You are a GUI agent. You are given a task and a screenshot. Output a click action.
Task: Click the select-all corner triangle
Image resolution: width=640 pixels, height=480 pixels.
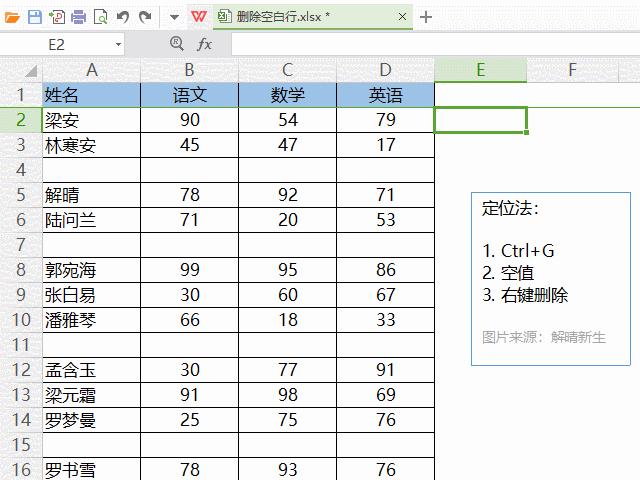pyautogui.click(x=29, y=72)
